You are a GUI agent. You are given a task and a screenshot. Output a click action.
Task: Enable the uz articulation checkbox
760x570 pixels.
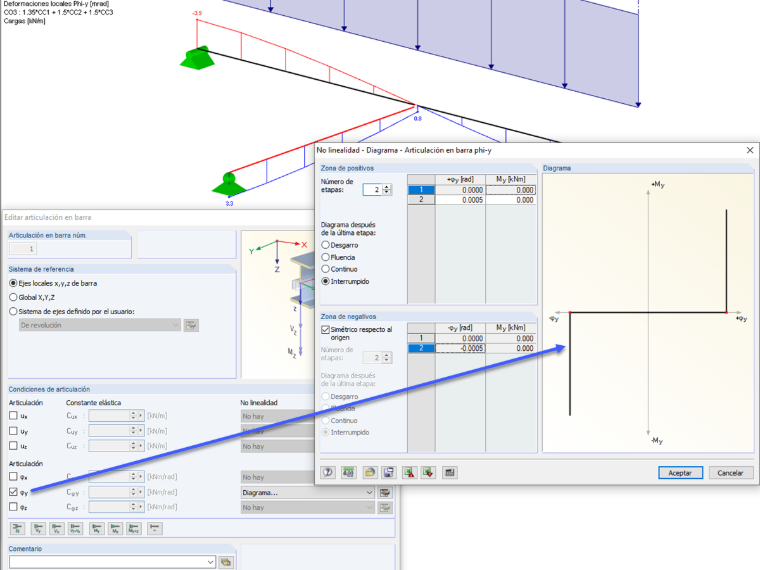pos(13,445)
